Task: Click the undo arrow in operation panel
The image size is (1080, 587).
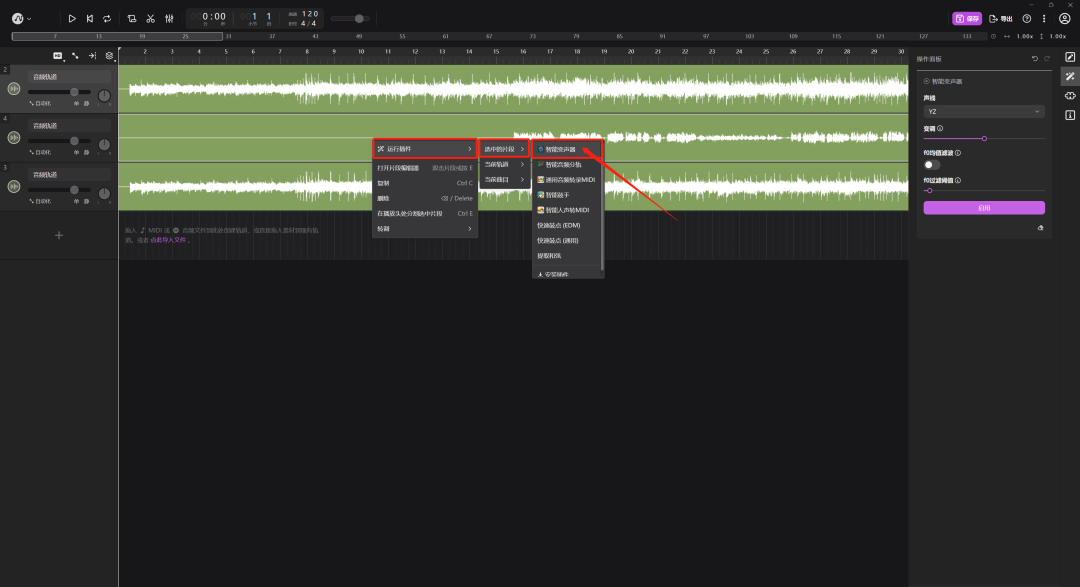Action: pos(1035,59)
